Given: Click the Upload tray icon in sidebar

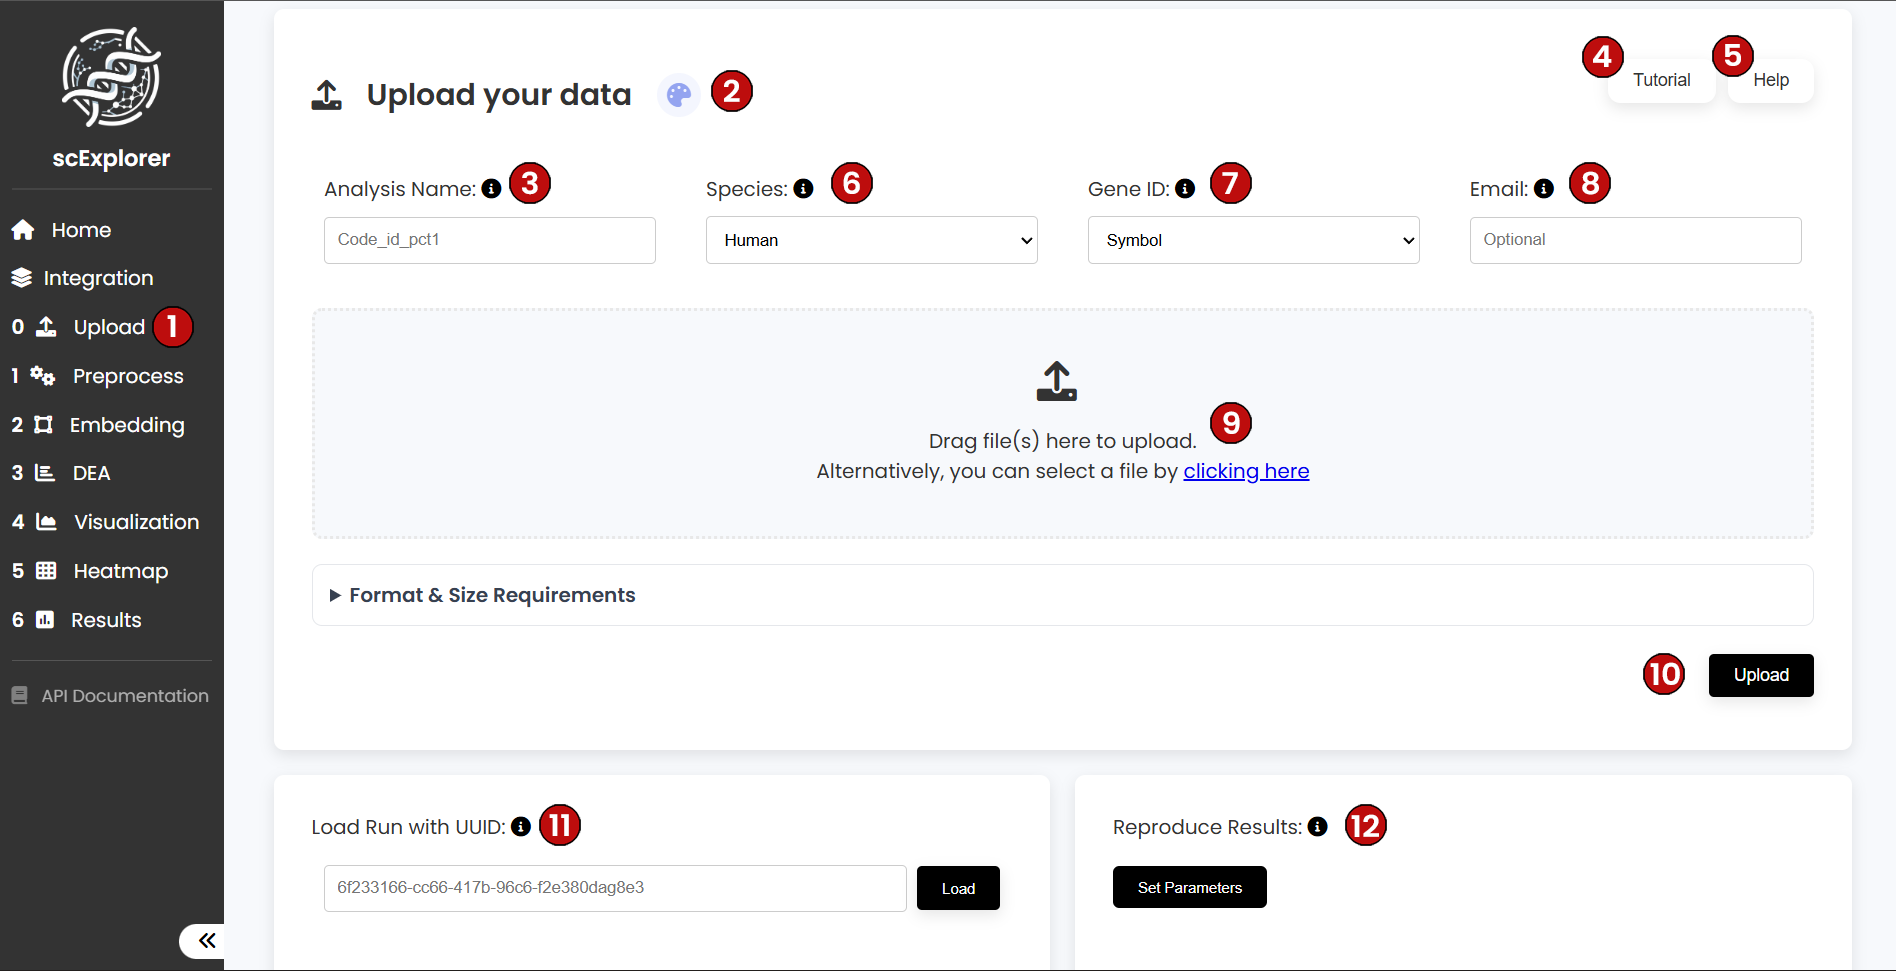Looking at the screenshot, I should [46, 326].
